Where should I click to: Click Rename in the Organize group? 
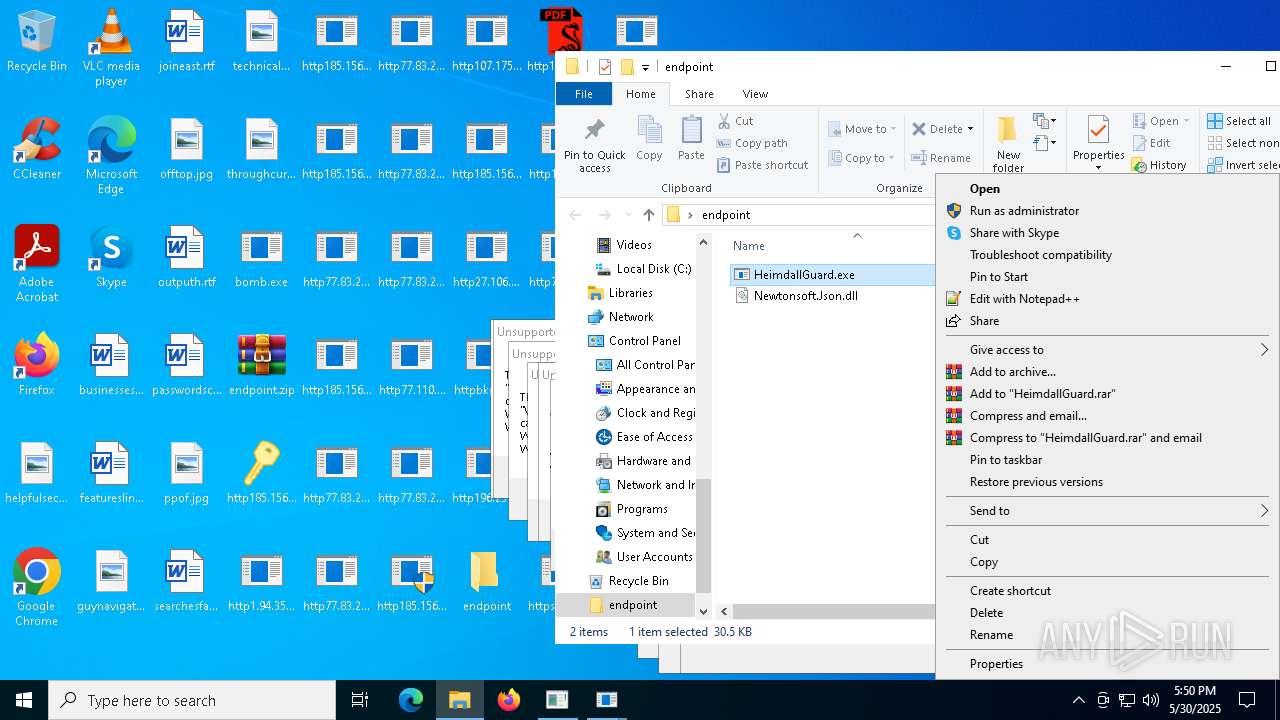point(940,158)
